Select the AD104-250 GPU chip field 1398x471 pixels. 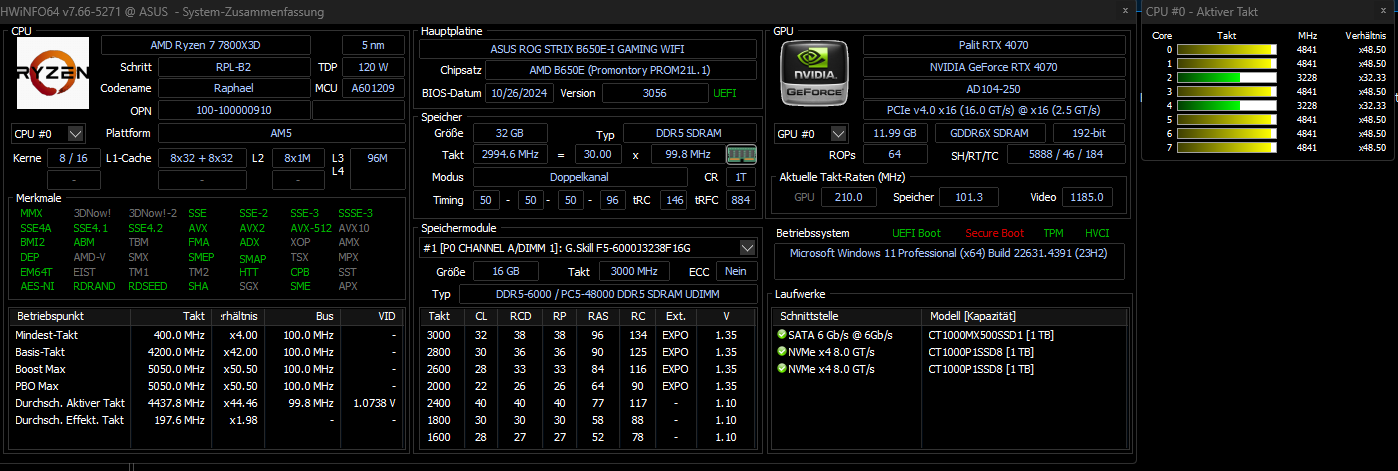(x=995, y=89)
